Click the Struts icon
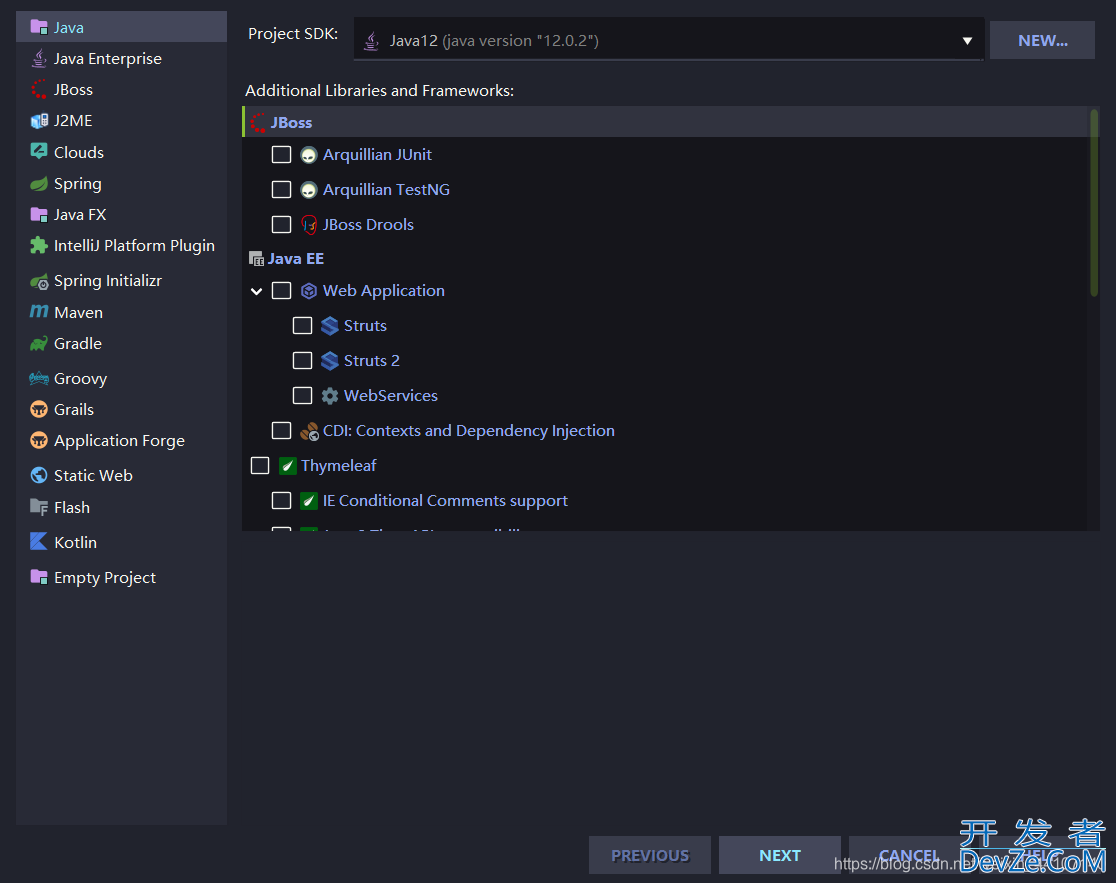 (x=330, y=326)
